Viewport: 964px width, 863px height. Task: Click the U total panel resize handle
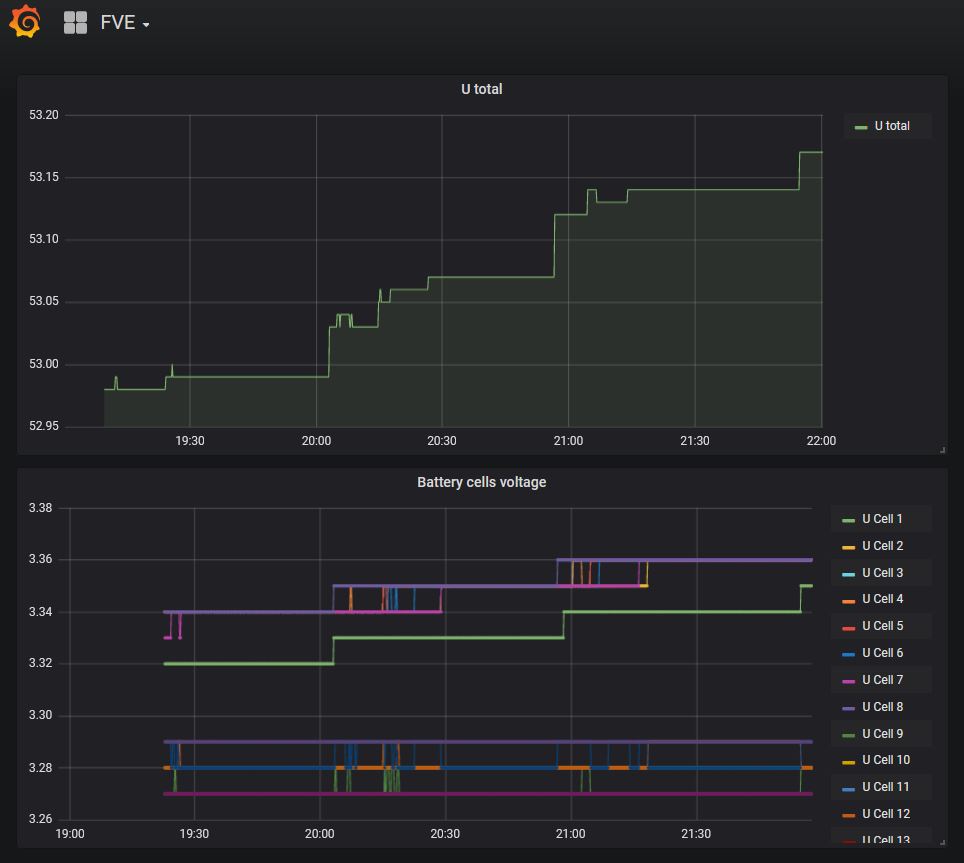pyautogui.click(x=942, y=450)
